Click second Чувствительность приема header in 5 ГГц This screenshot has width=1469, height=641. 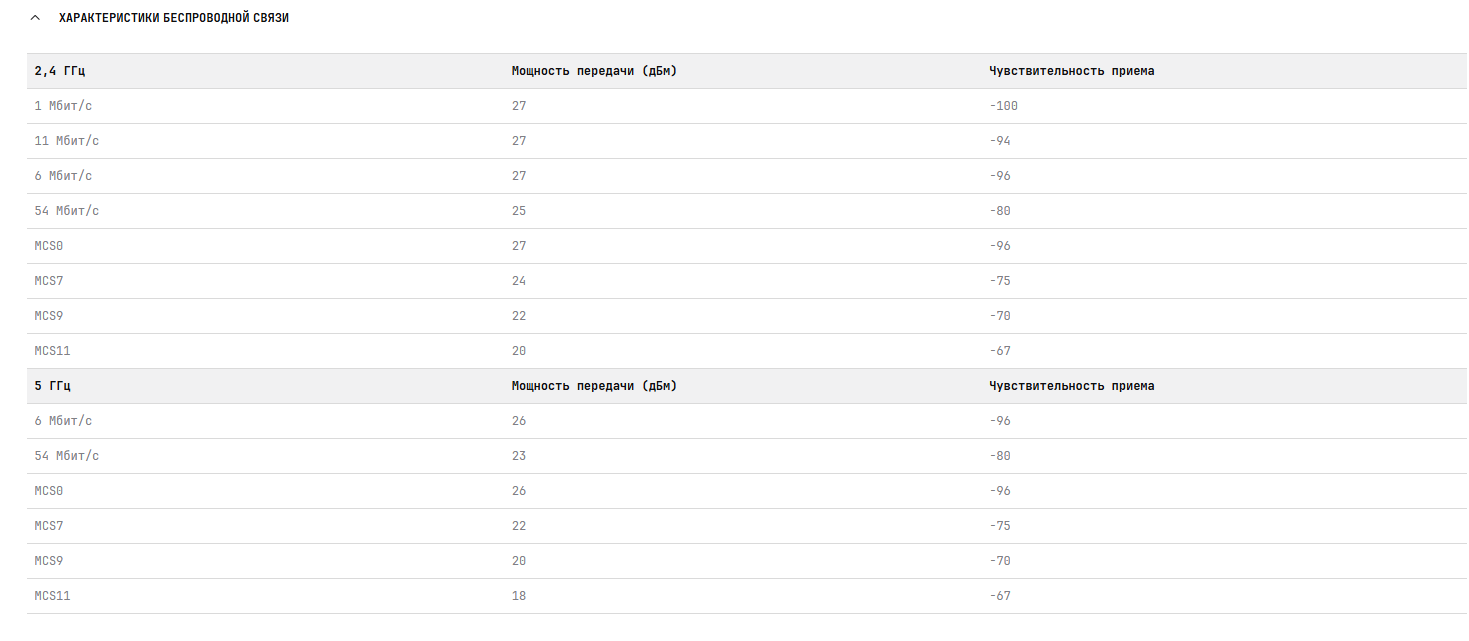click(1072, 386)
